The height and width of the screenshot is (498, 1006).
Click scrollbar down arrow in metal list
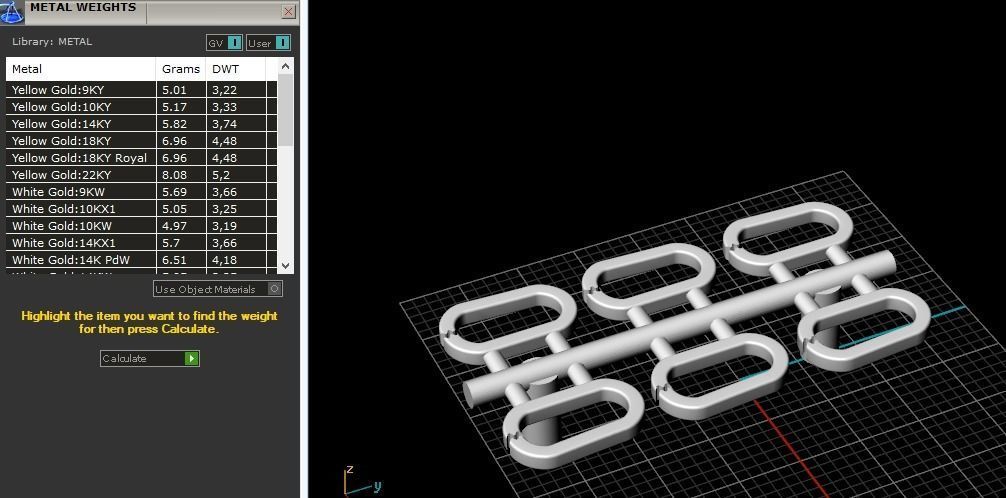pos(286,265)
